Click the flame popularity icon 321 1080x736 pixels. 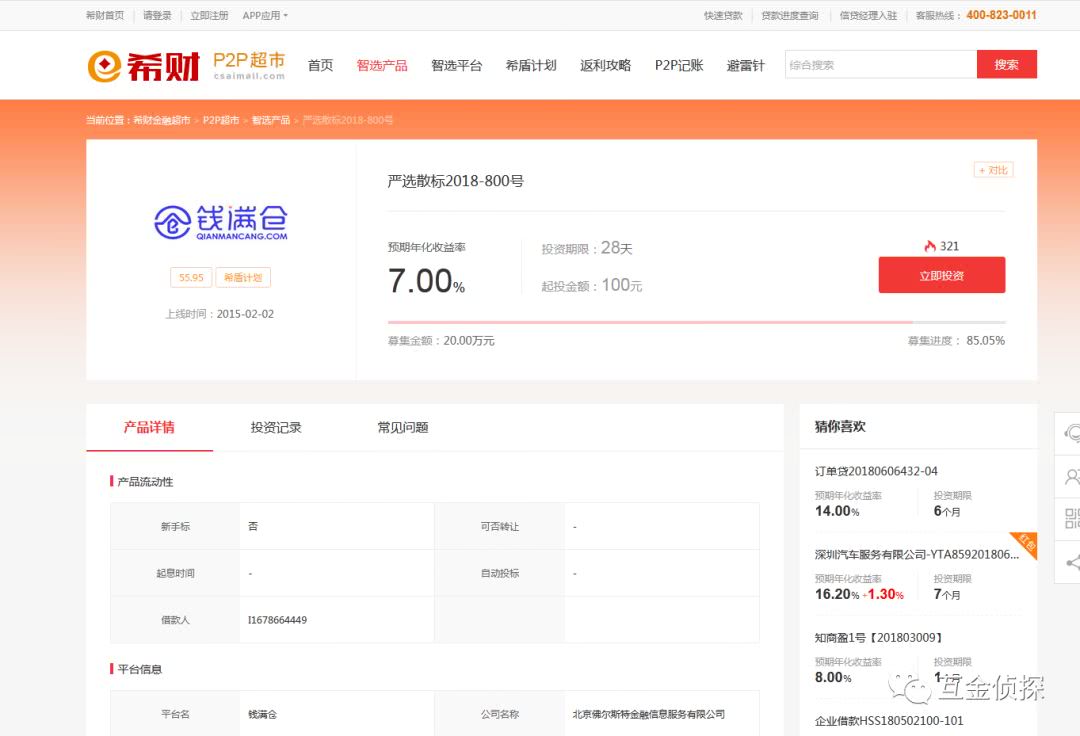point(930,246)
